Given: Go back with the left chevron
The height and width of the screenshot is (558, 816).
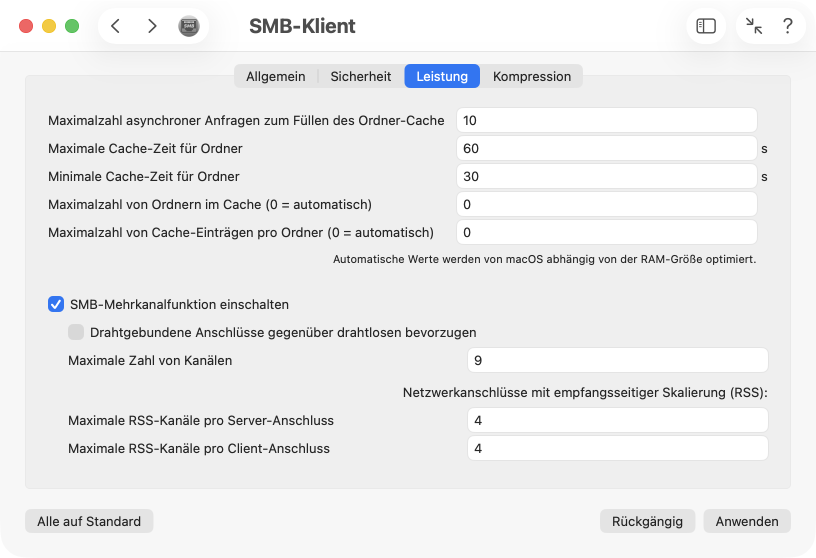Looking at the screenshot, I should click(x=116, y=26).
